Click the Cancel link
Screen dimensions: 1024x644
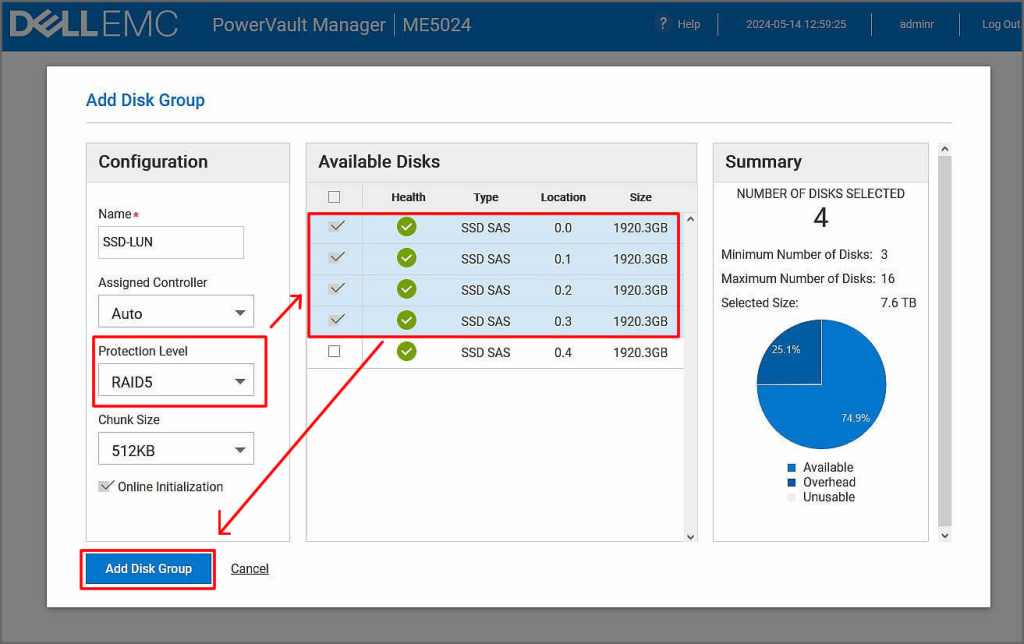click(x=250, y=569)
